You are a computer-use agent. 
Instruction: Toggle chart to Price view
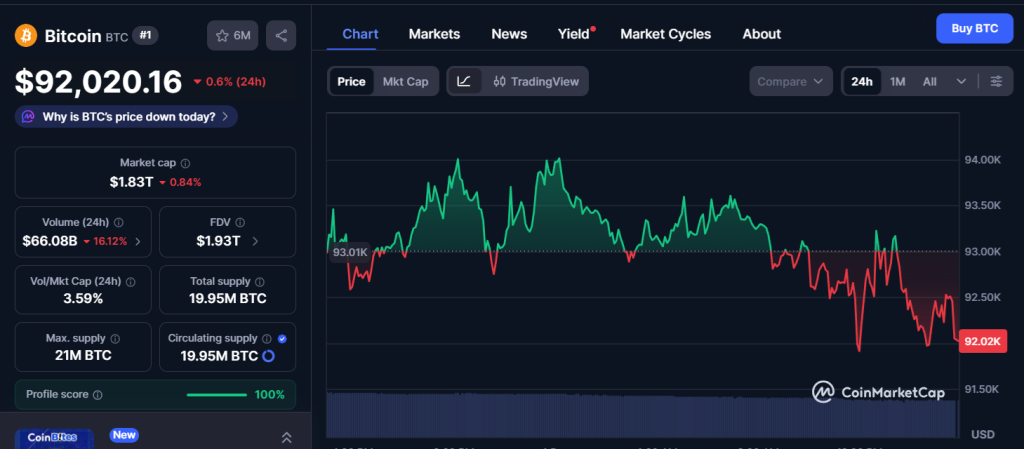pos(351,82)
